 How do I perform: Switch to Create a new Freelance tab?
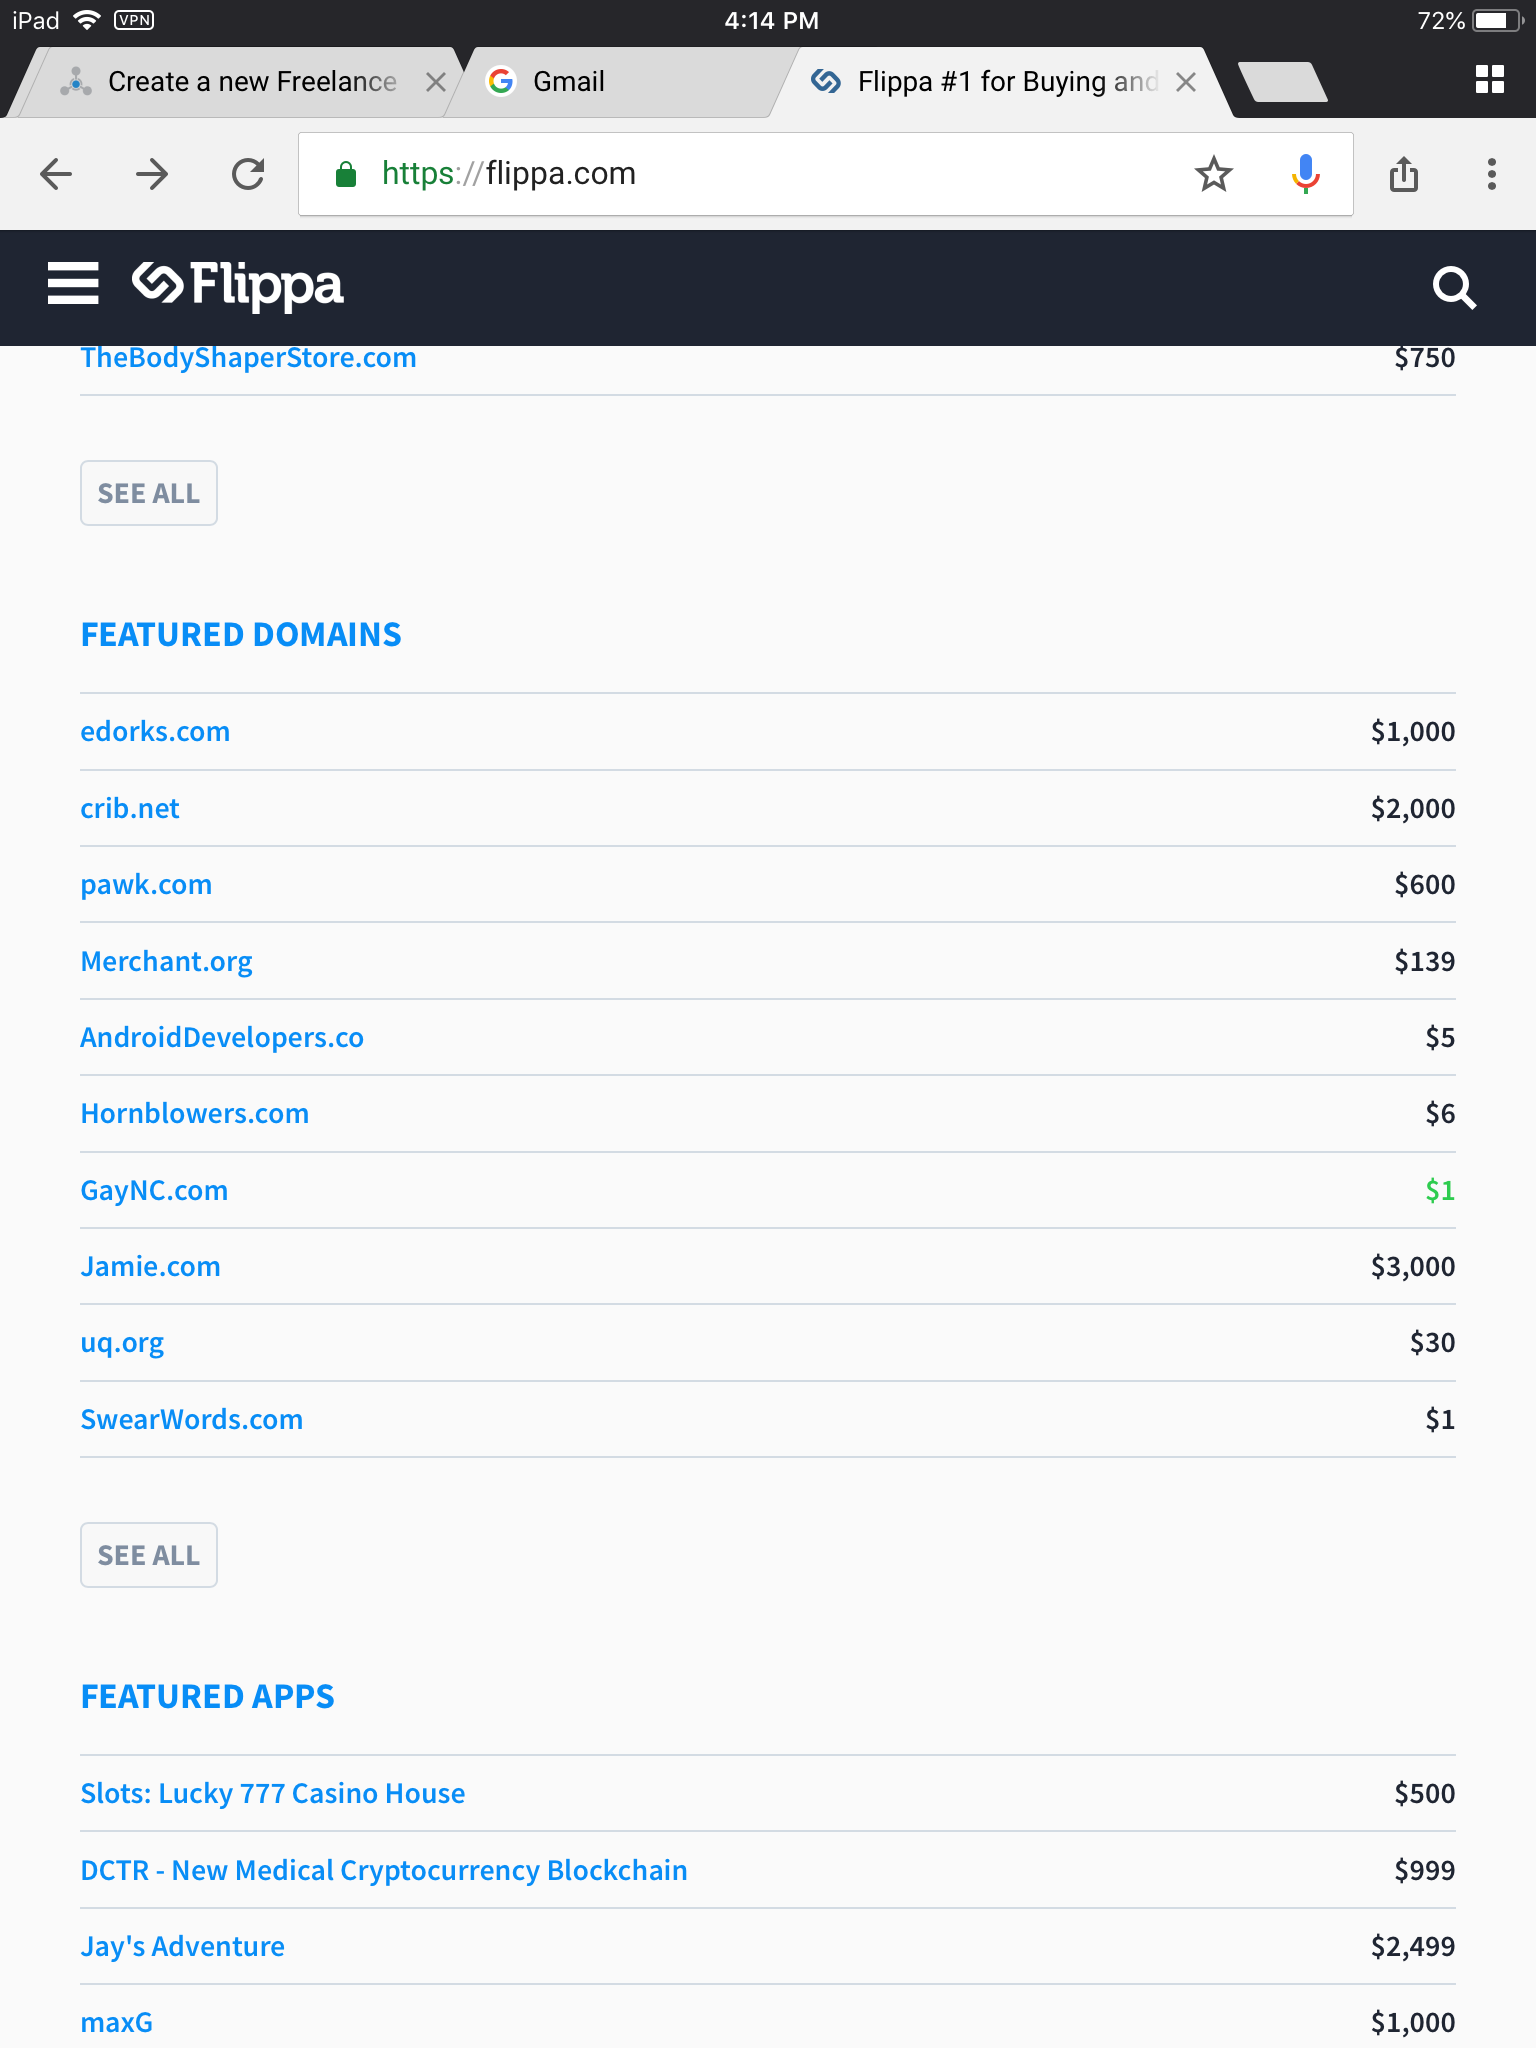(x=252, y=82)
